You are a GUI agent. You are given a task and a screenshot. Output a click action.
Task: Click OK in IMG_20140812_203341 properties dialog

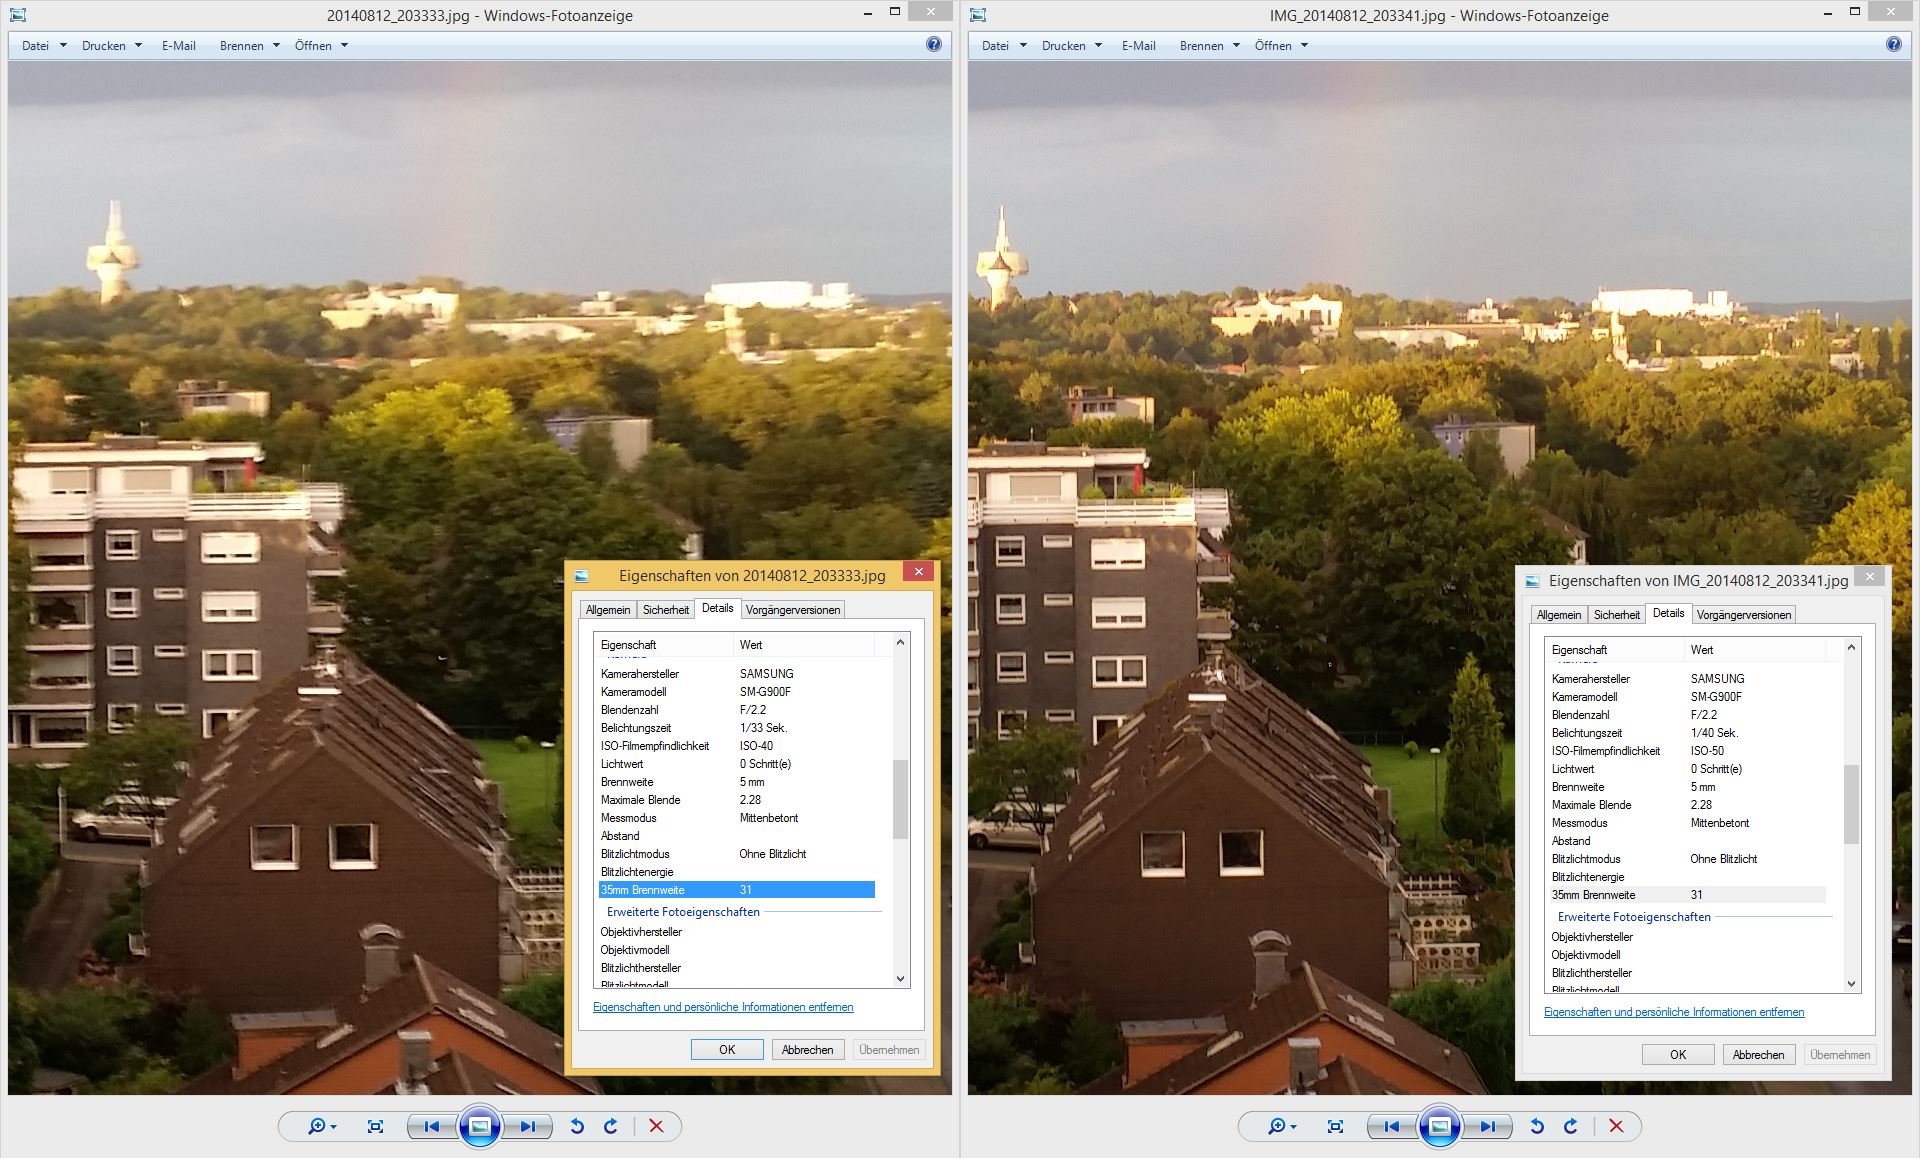pyautogui.click(x=1678, y=1054)
